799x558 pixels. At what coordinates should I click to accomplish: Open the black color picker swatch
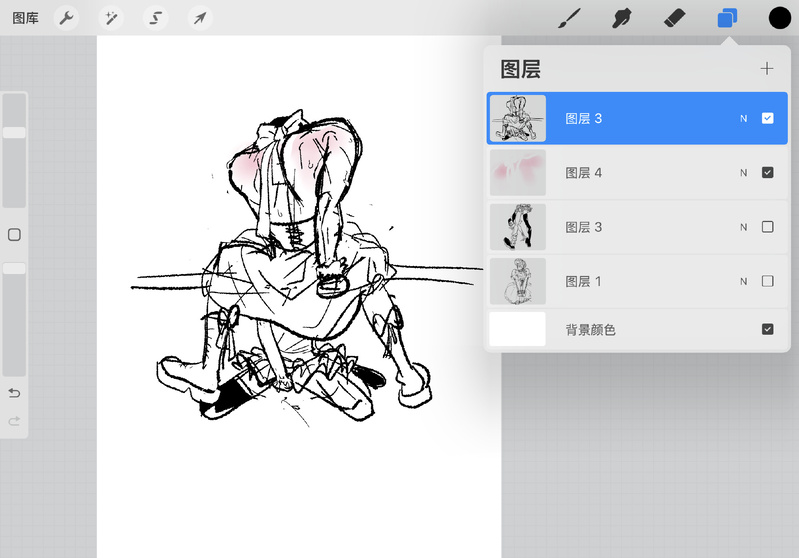coord(780,18)
